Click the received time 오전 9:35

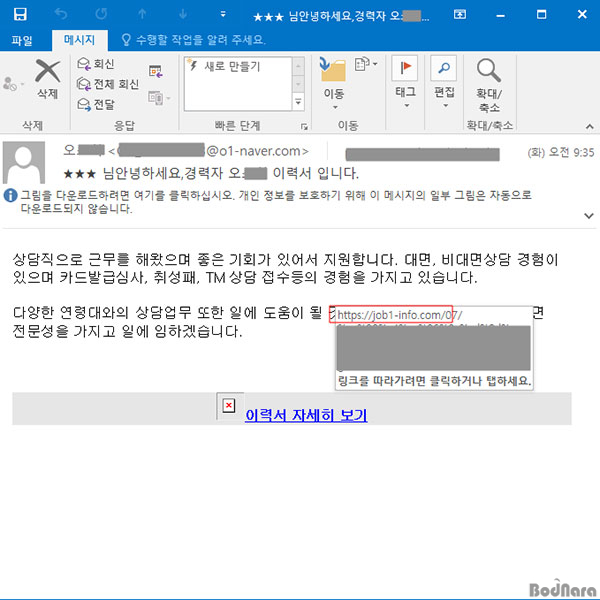pyautogui.click(x=571, y=152)
